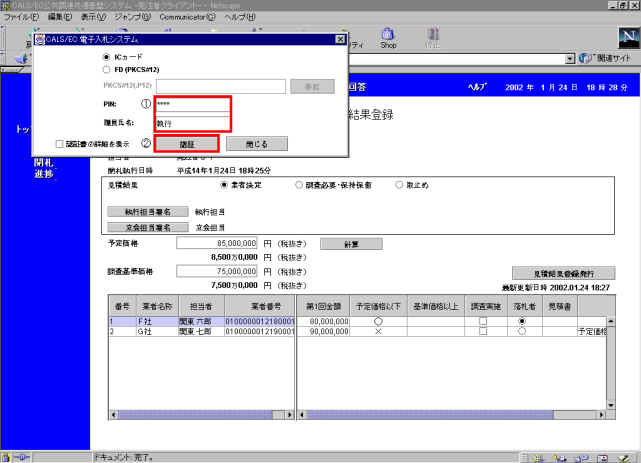
Task: Click the Stop (中止) toolbar icon
Action: pos(431,37)
